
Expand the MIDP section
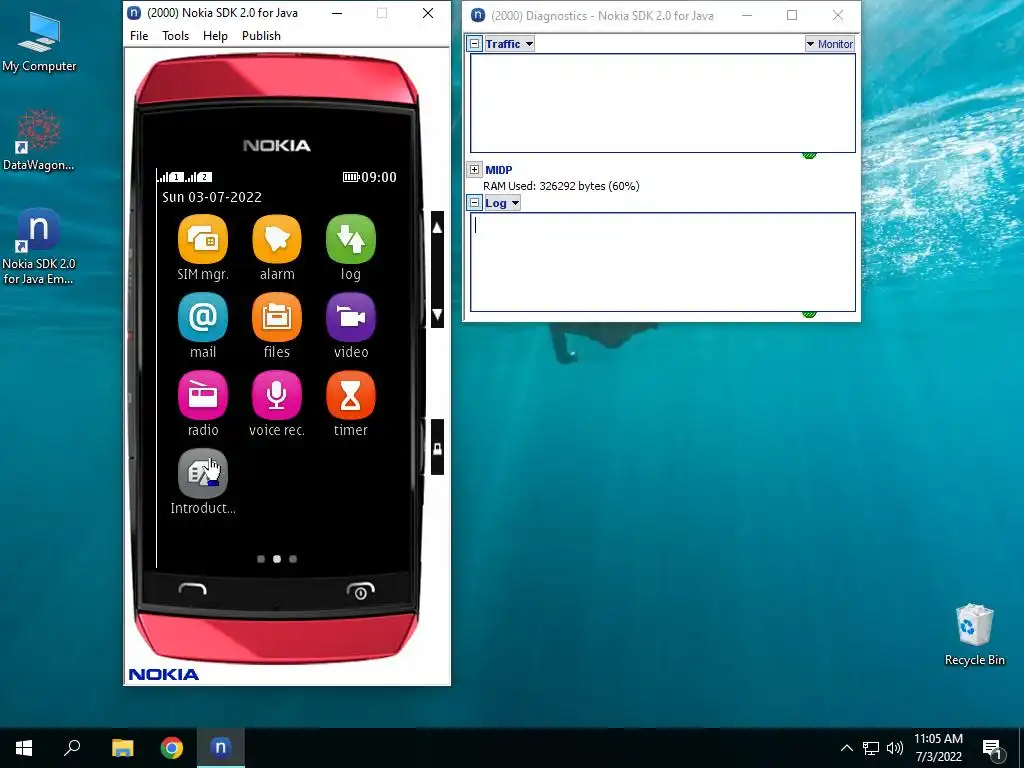pyautogui.click(x=475, y=170)
